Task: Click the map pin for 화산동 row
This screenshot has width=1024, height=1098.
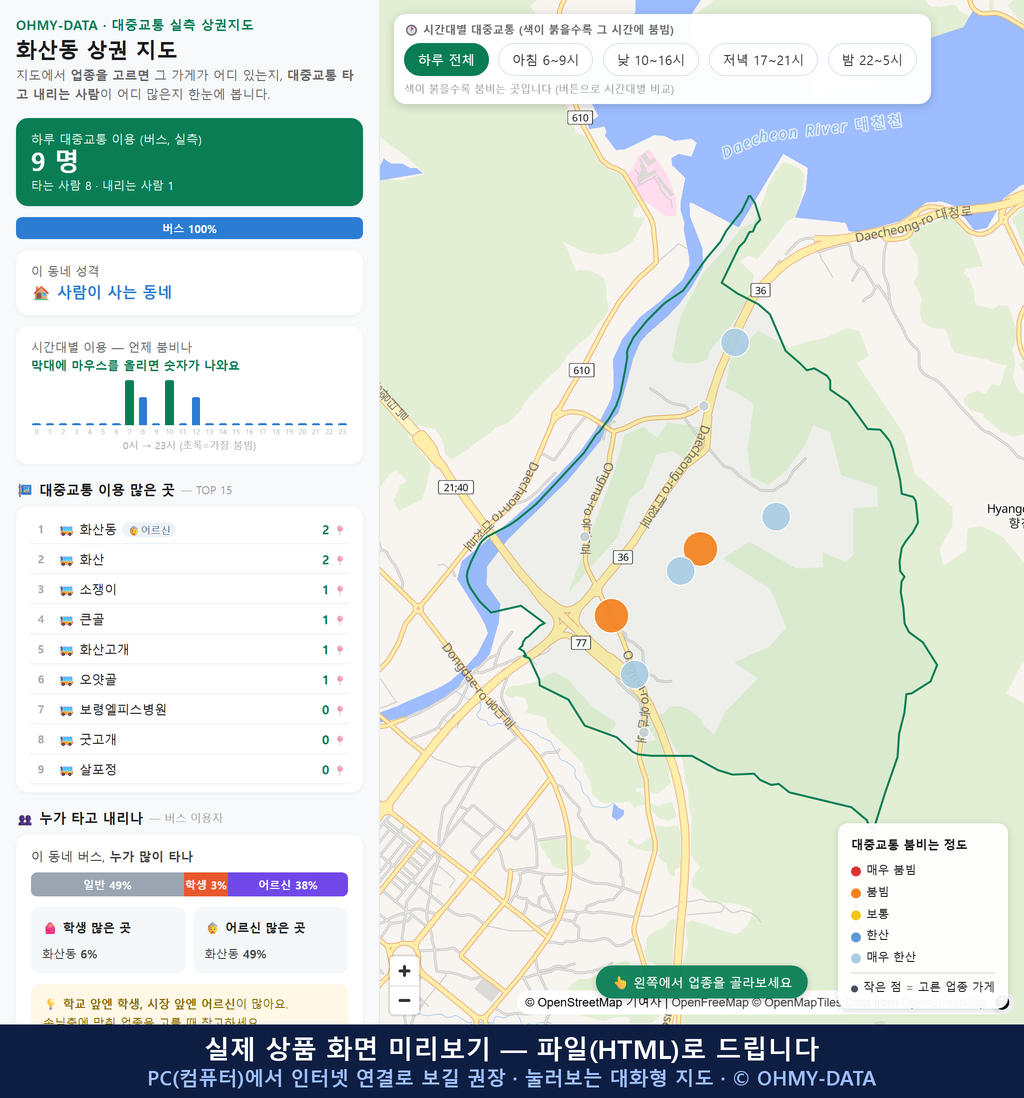Action: pyautogui.click(x=340, y=530)
